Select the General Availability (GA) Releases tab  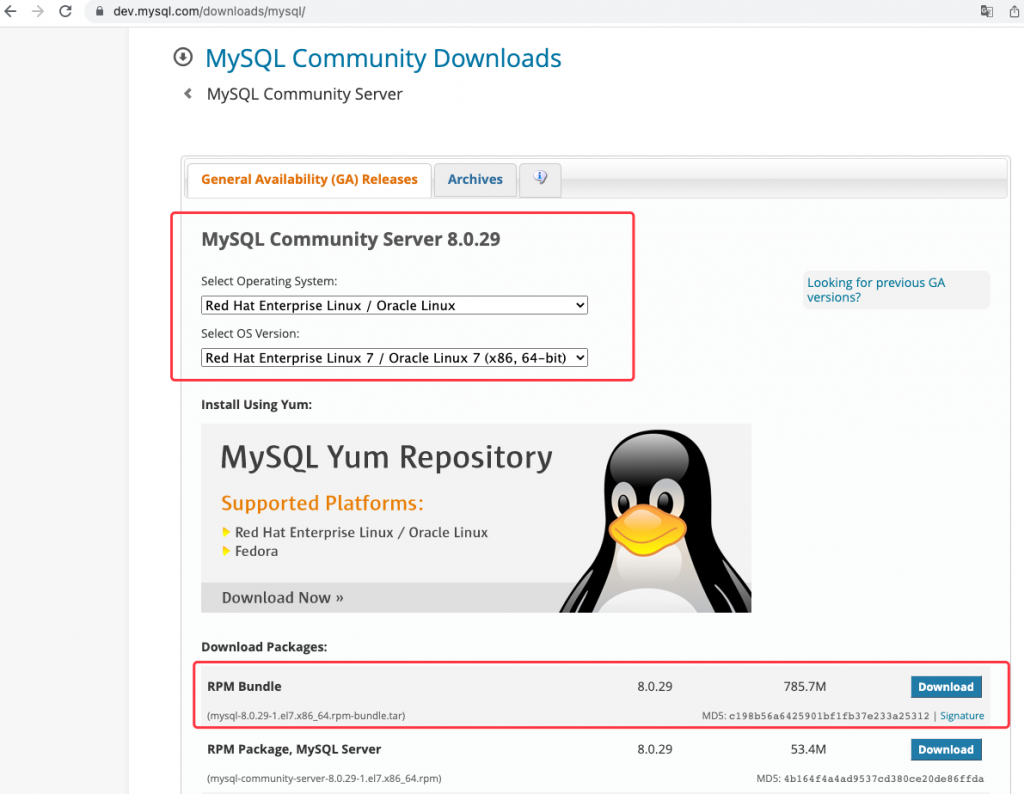308,179
